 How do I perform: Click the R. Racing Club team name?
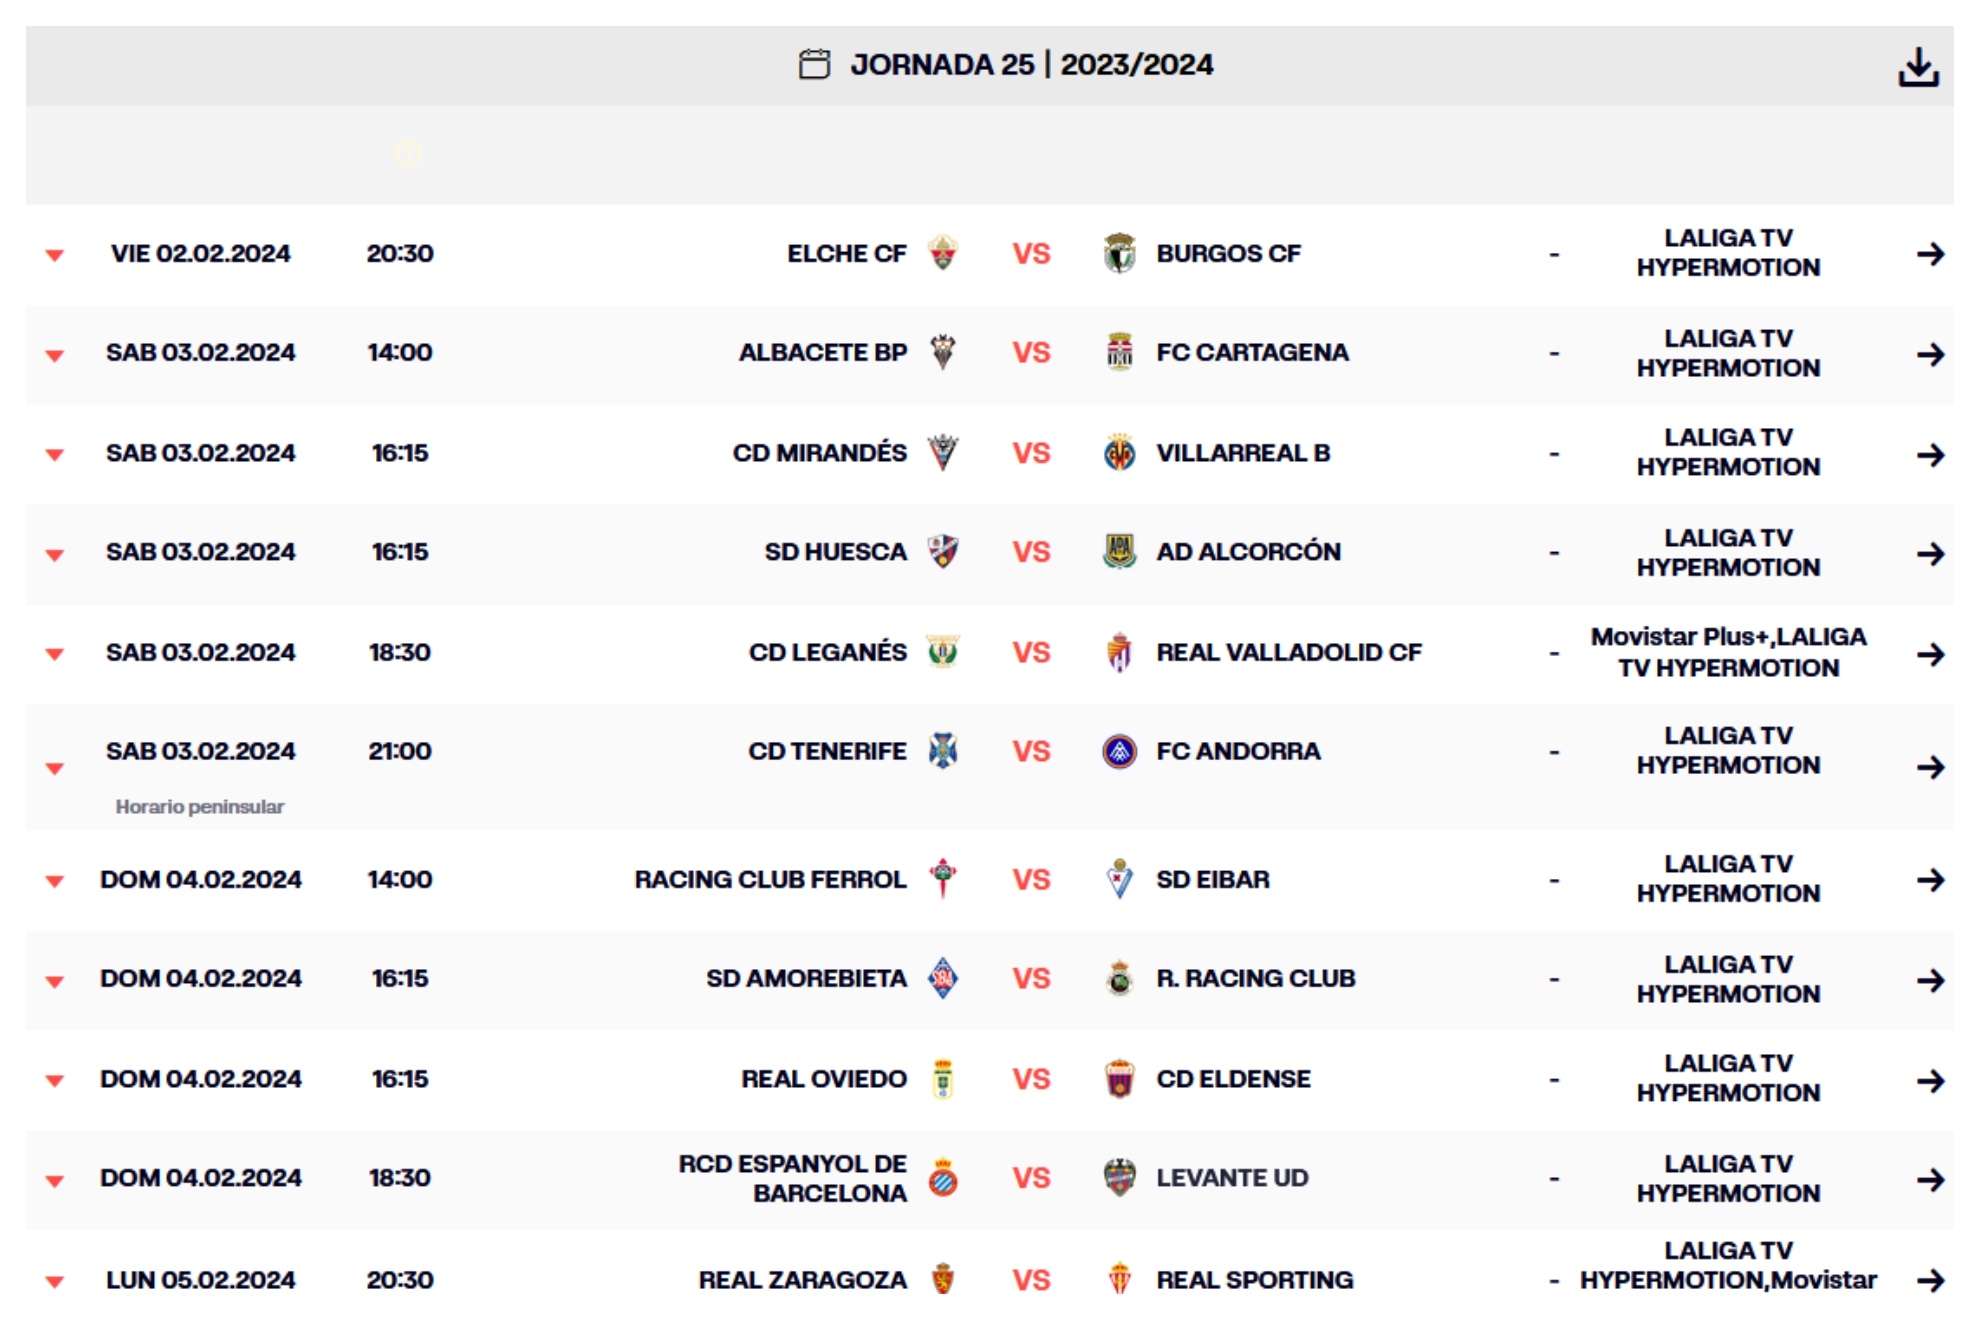1255,978
